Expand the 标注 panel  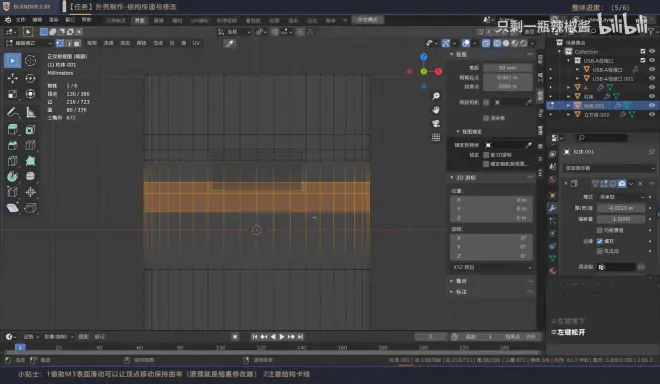pos(452,292)
